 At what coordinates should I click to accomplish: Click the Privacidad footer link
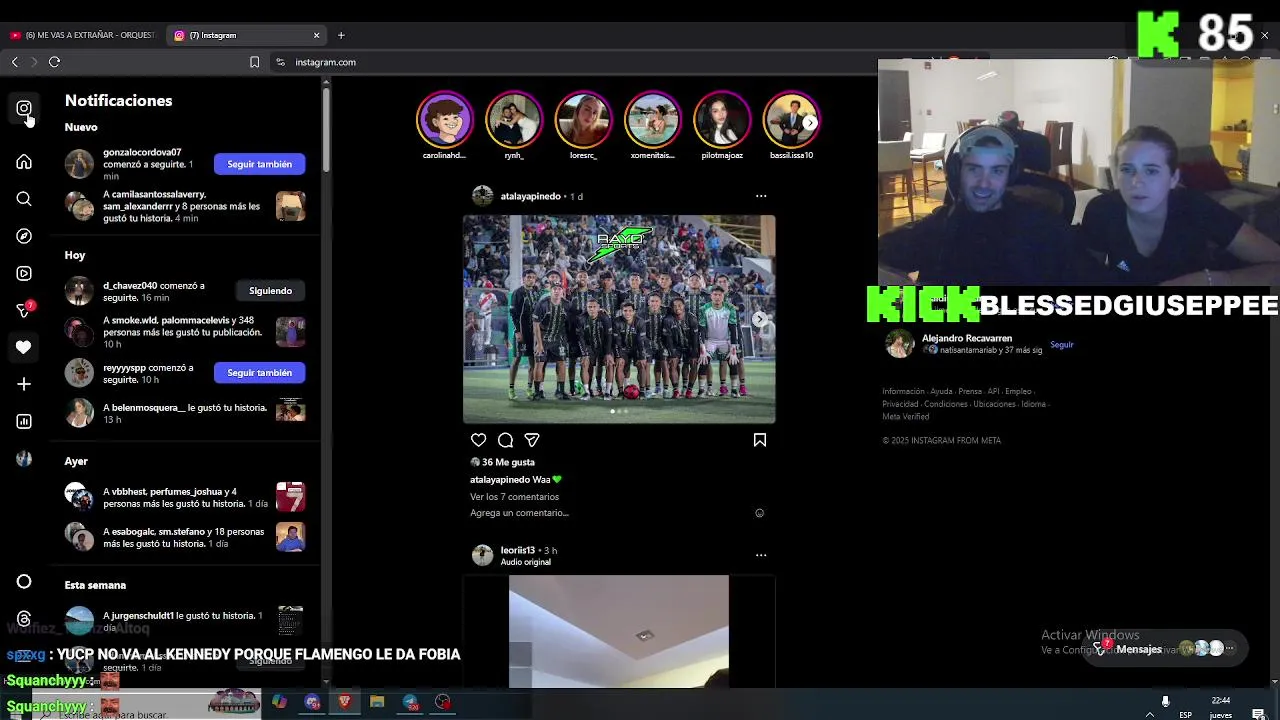[900, 404]
